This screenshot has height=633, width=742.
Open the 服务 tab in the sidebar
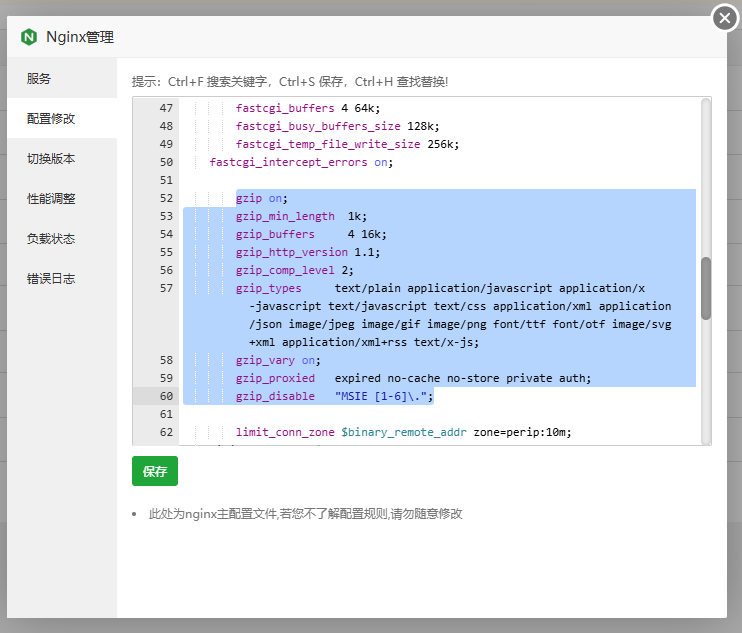point(39,79)
